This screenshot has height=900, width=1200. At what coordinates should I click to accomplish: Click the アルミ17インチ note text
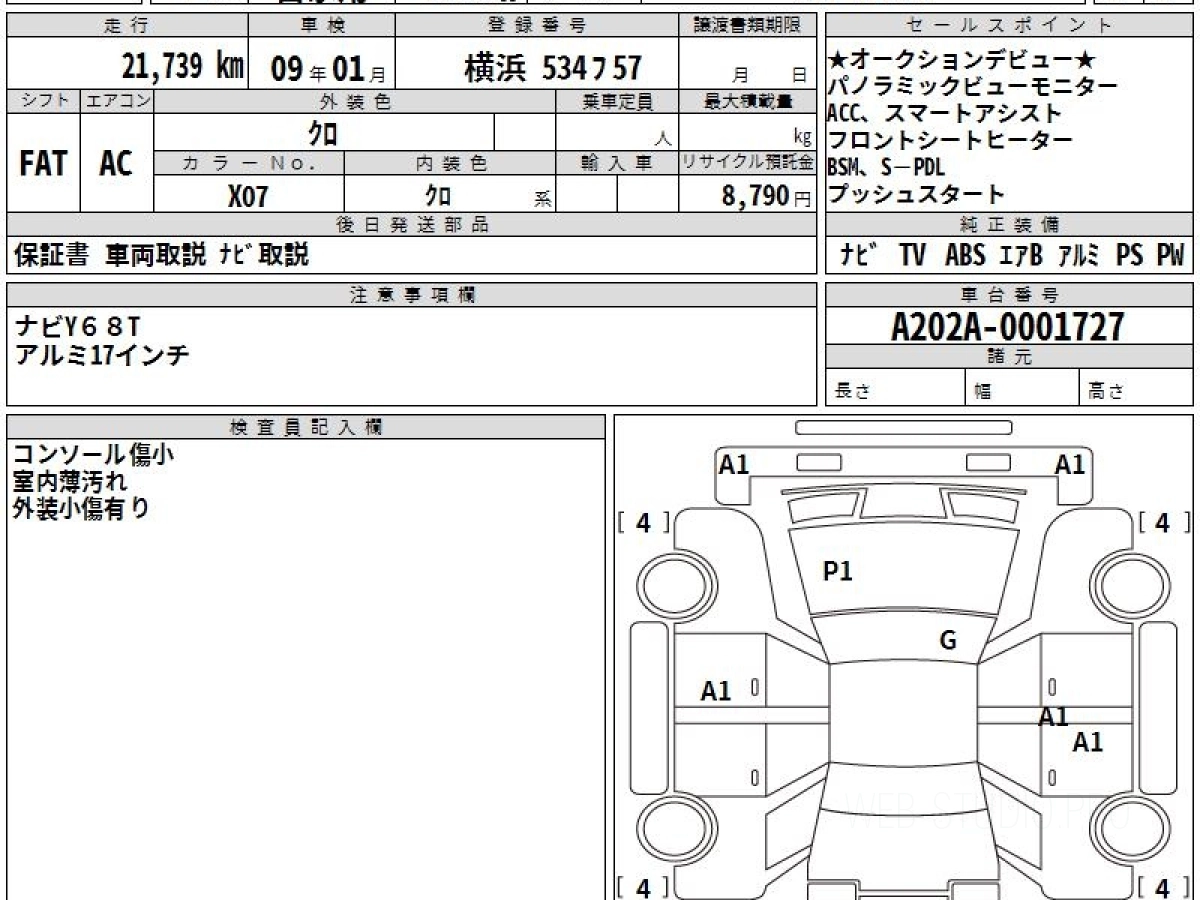click(x=102, y=353)
